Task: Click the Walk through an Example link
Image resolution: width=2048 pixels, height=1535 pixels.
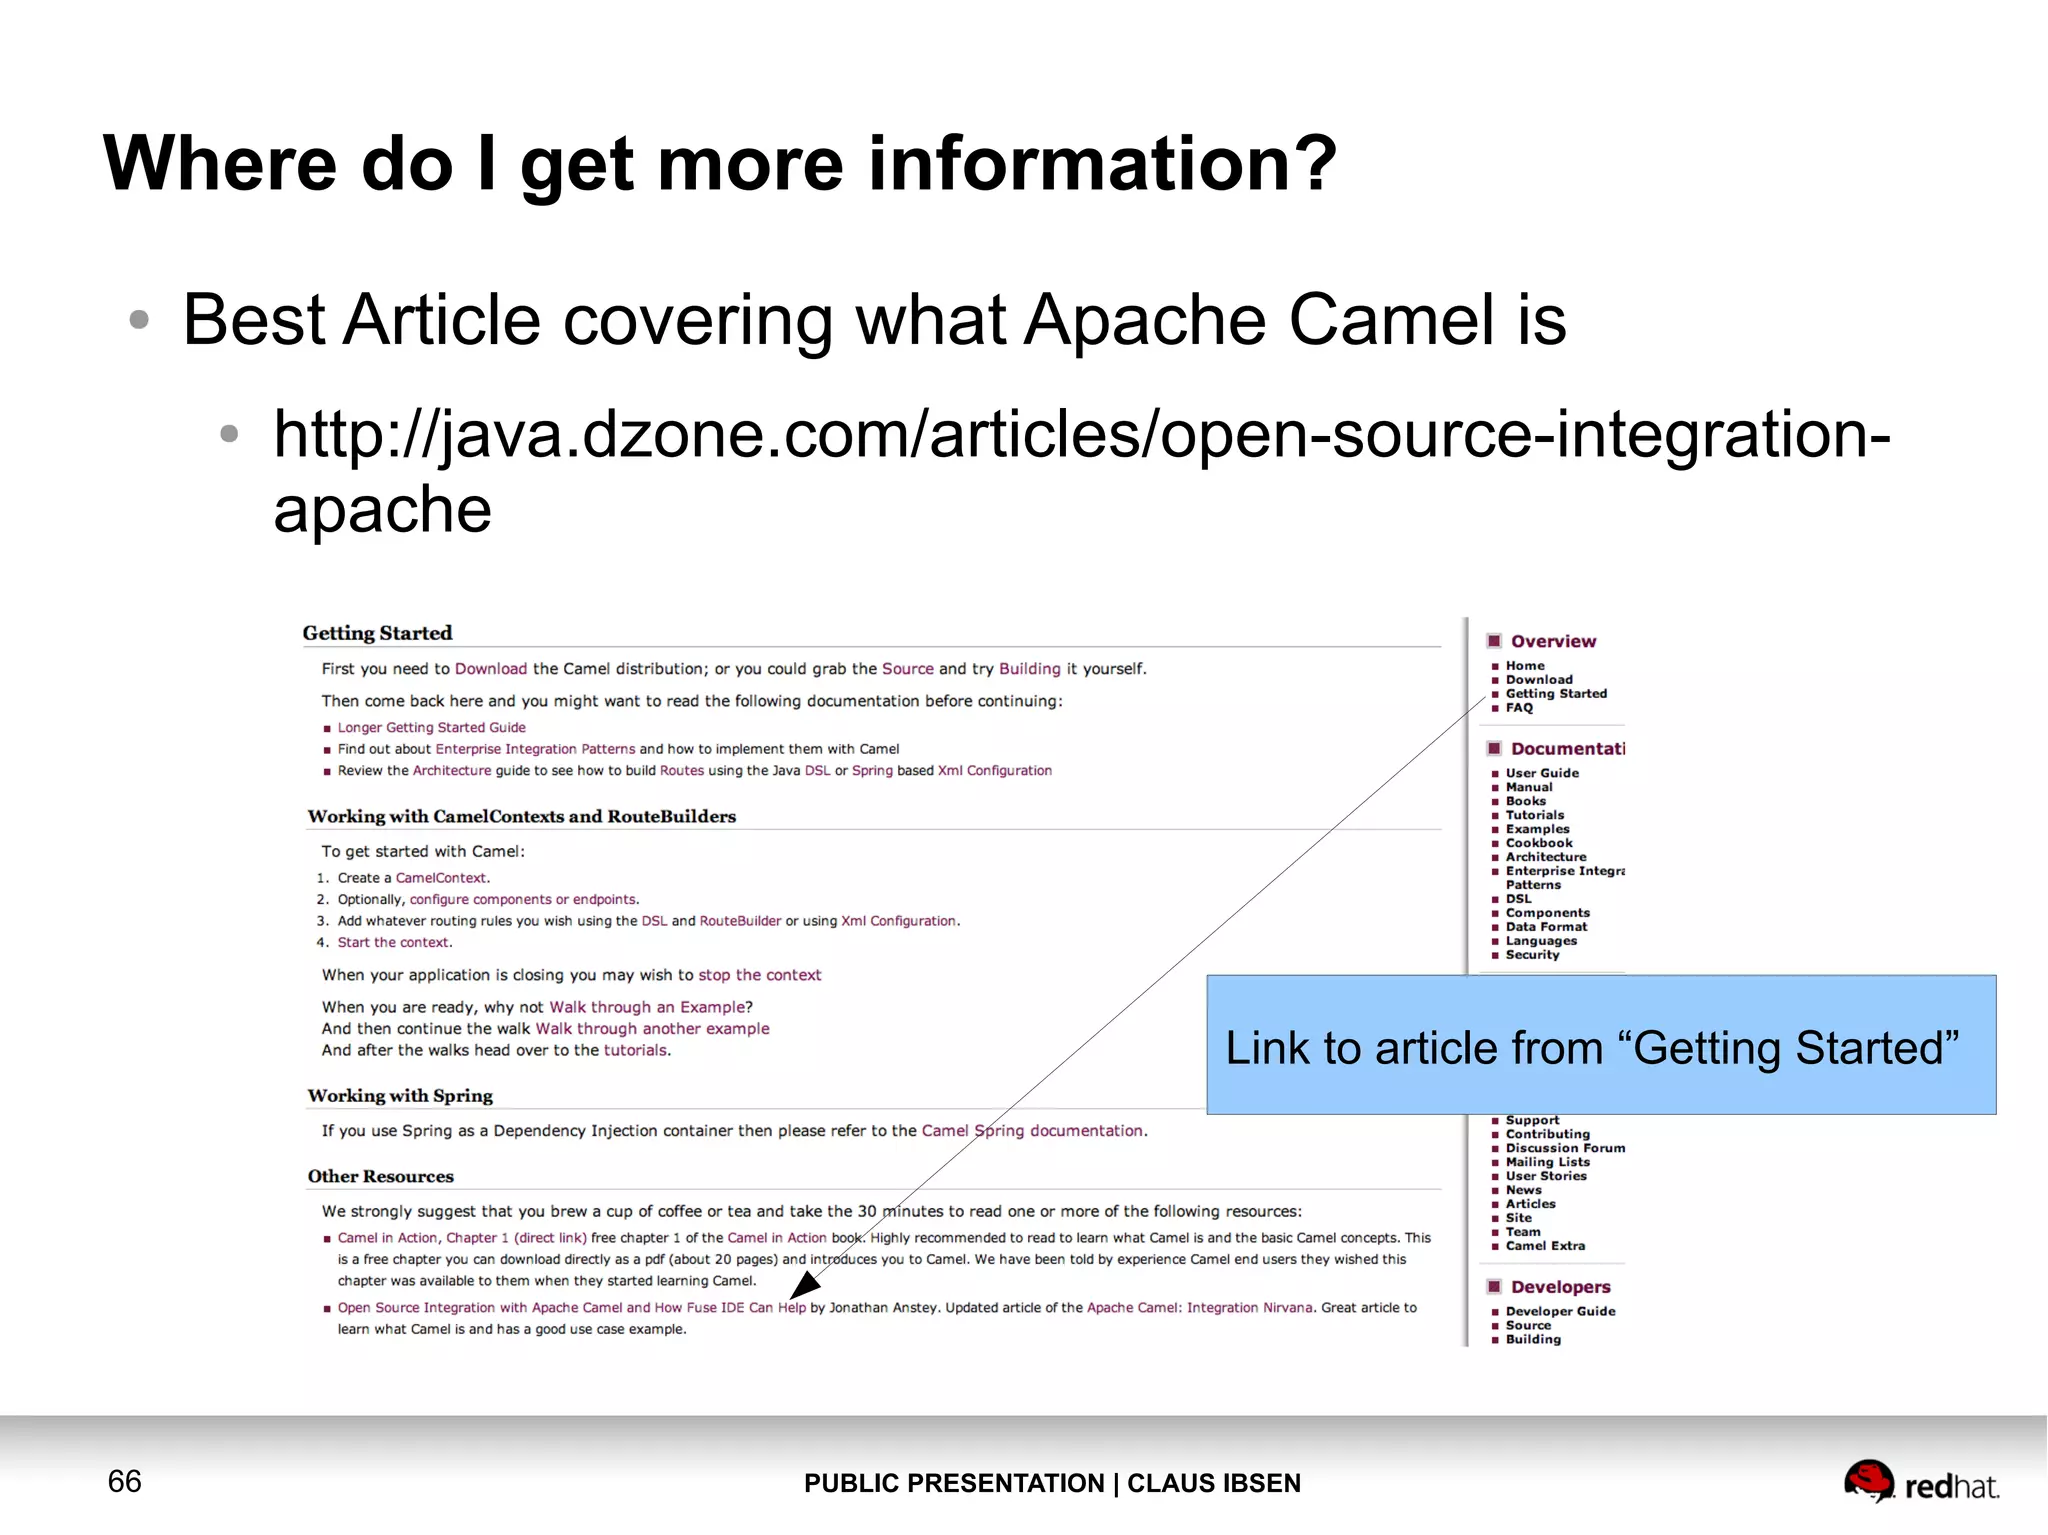Action: click(x=647, y=1007)
